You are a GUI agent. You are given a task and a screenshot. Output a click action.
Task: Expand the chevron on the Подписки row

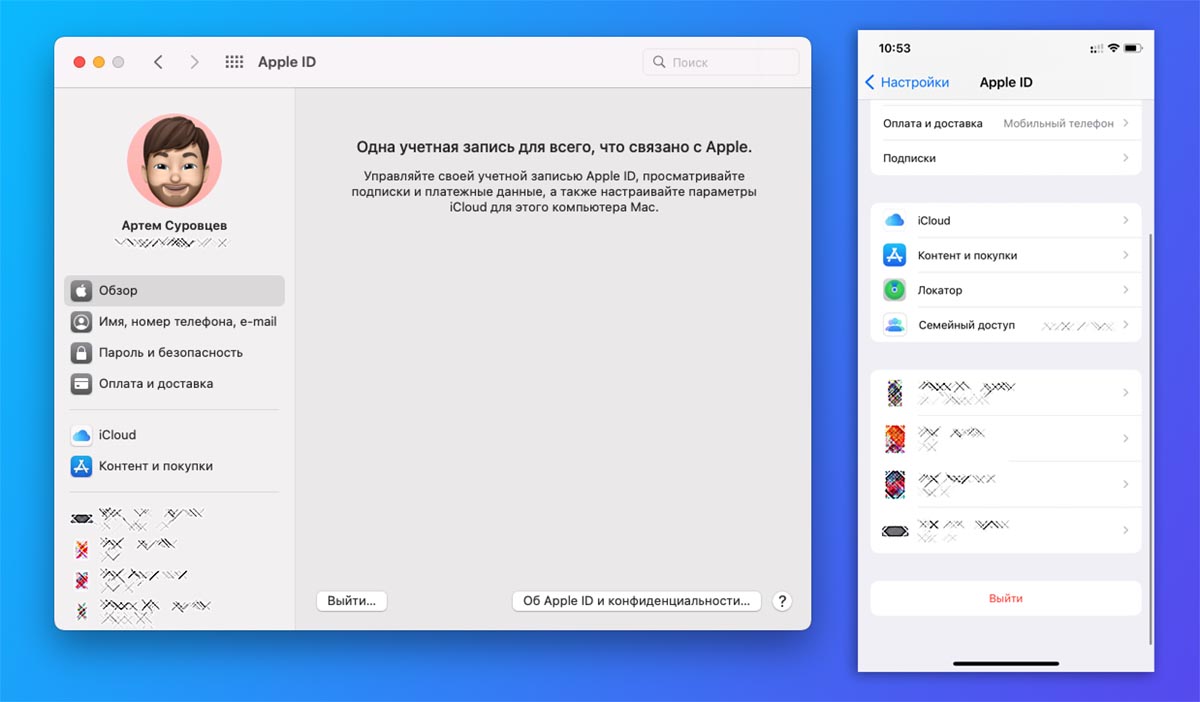pyautogui.click(x=1126, y=158)
